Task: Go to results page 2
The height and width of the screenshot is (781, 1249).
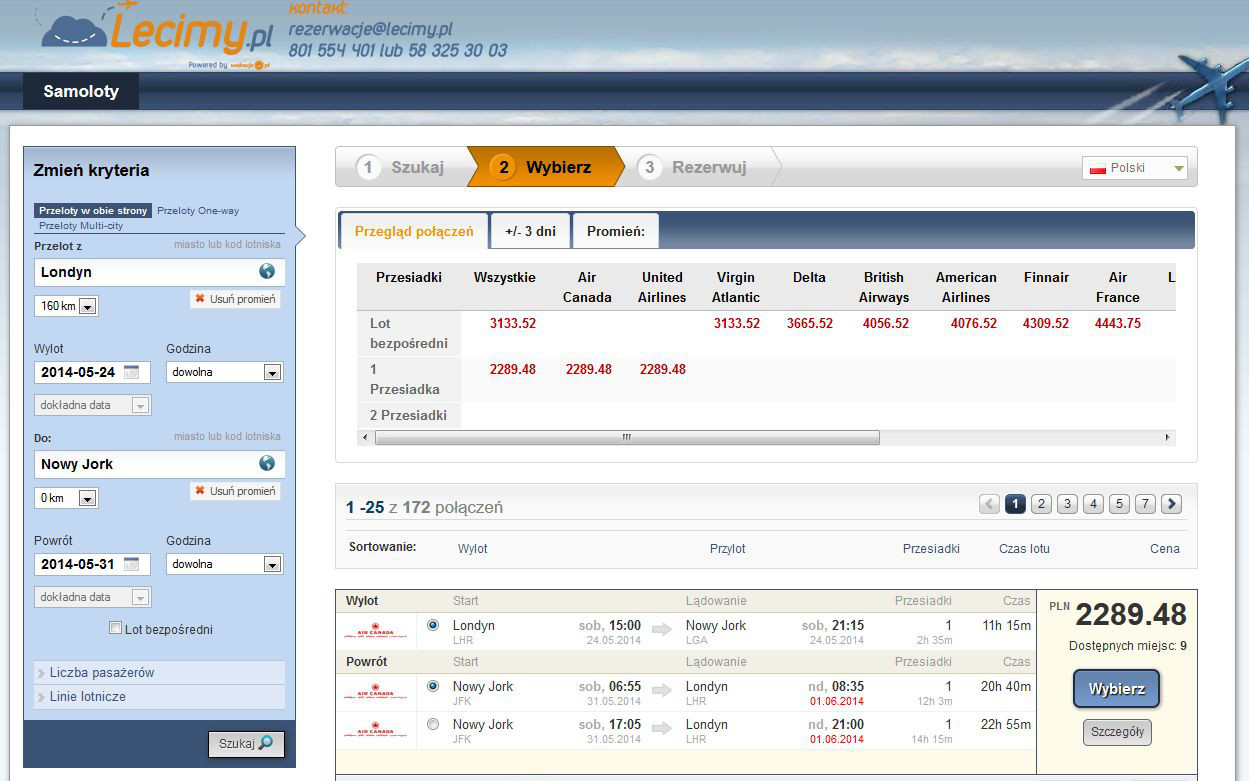Action: pyautogui.click(x=1041, y=504)
